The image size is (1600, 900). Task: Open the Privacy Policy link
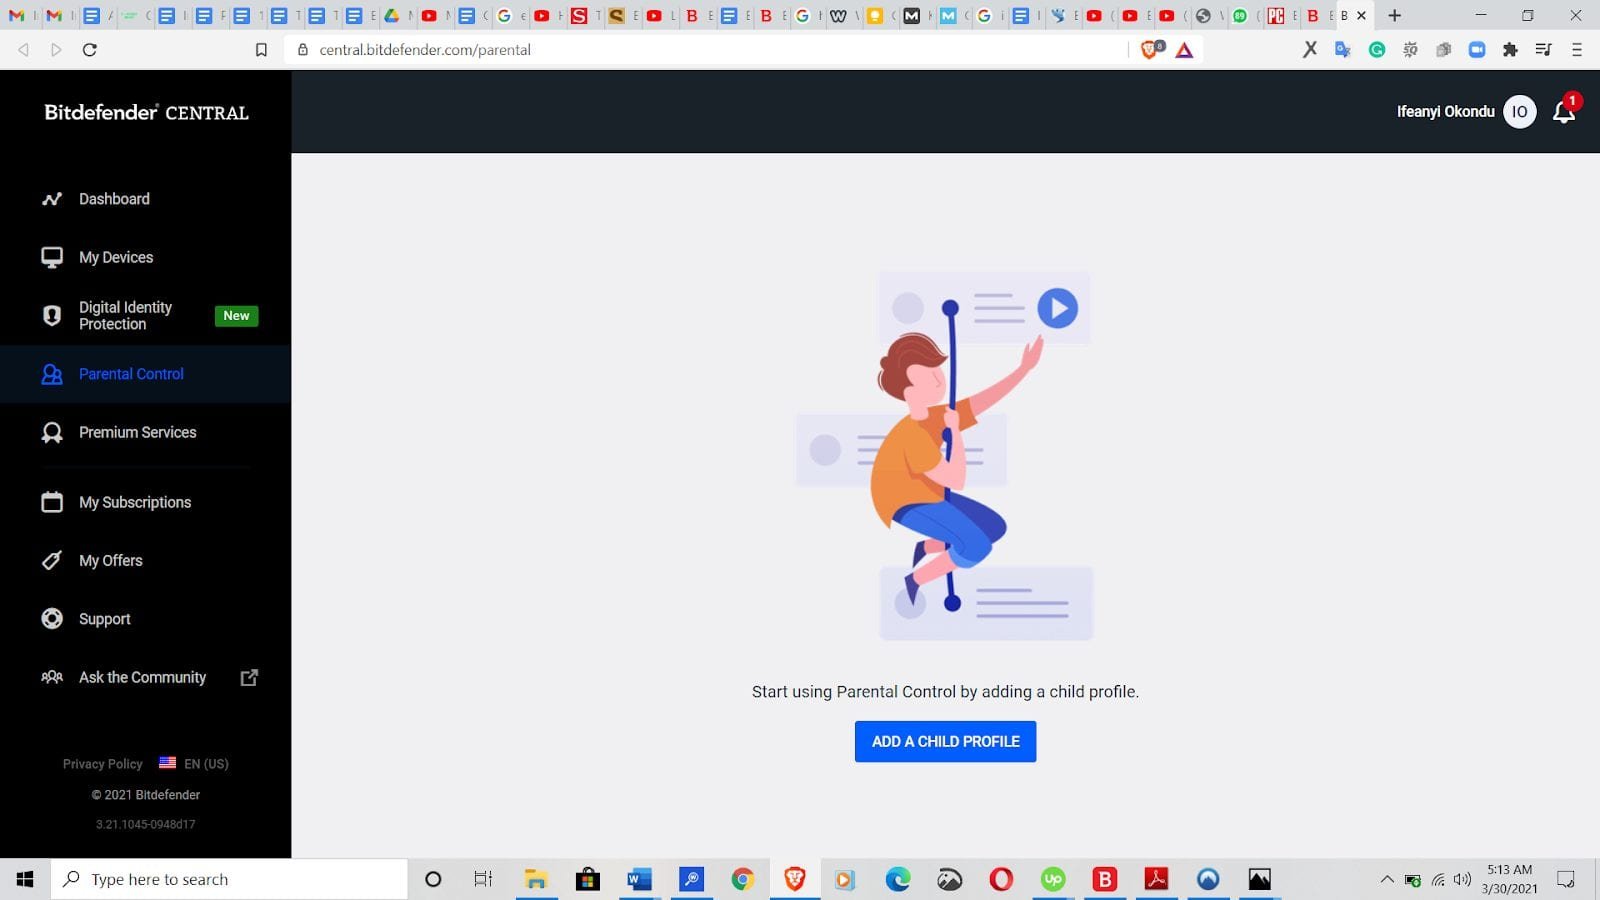click(x=102, y=764)
